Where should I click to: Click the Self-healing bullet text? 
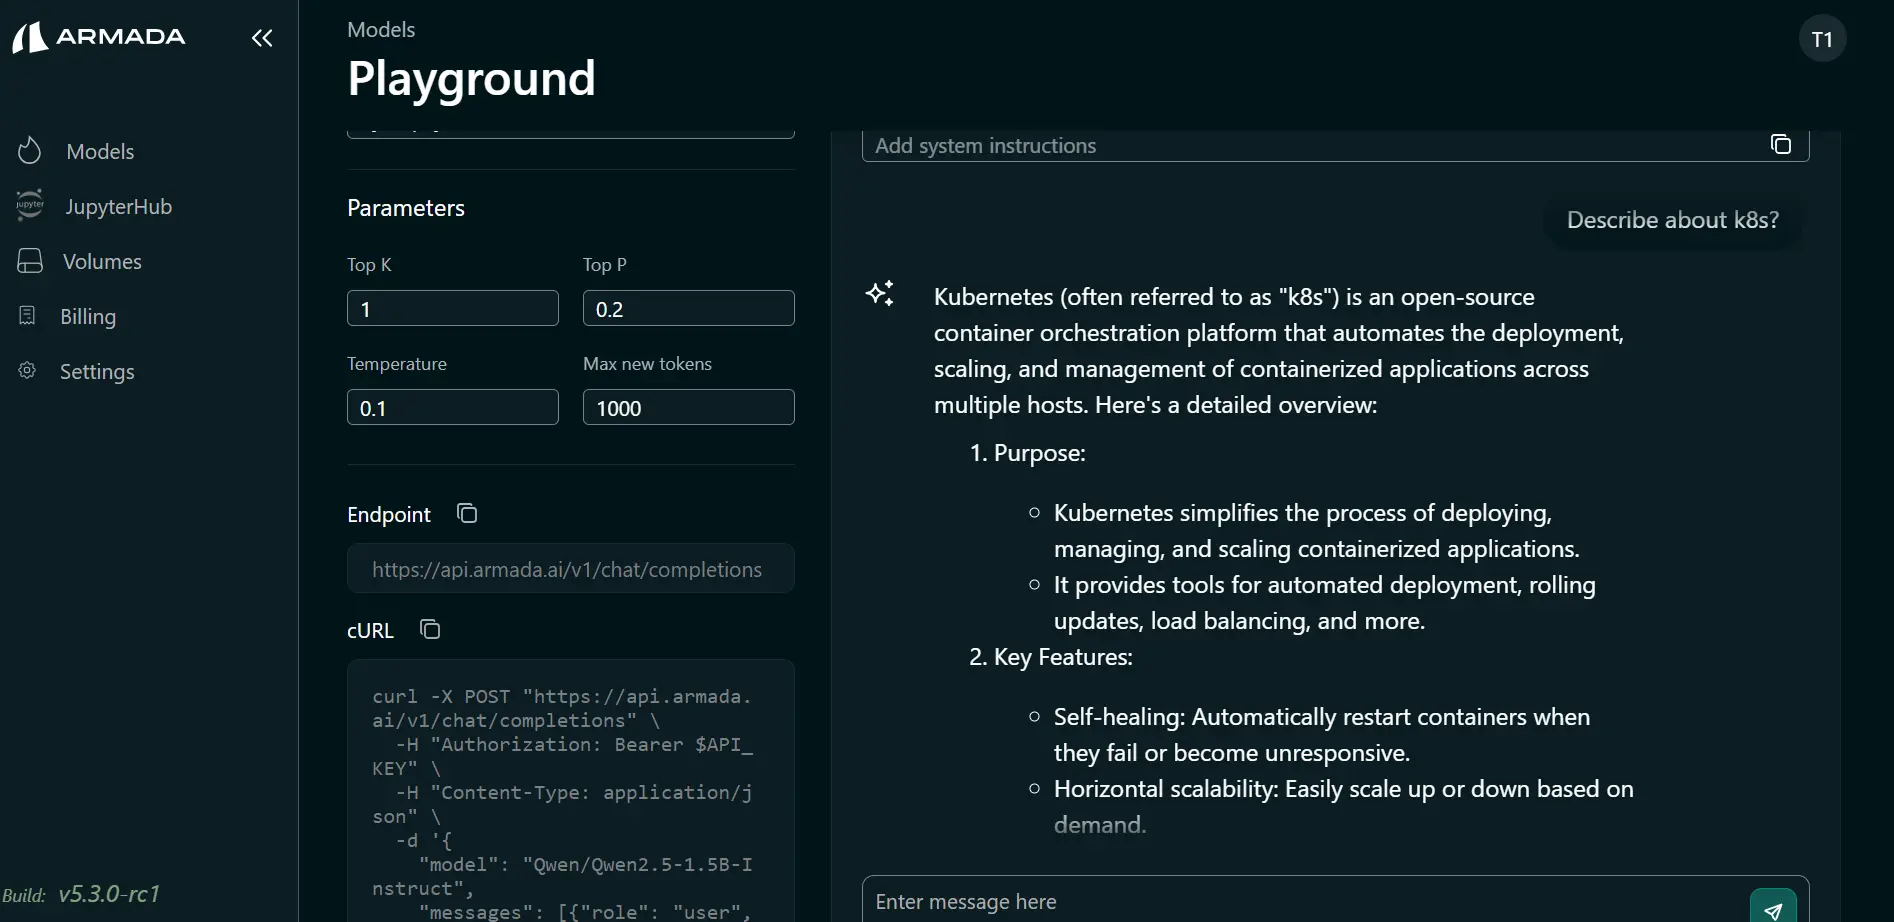point(1322,735)
